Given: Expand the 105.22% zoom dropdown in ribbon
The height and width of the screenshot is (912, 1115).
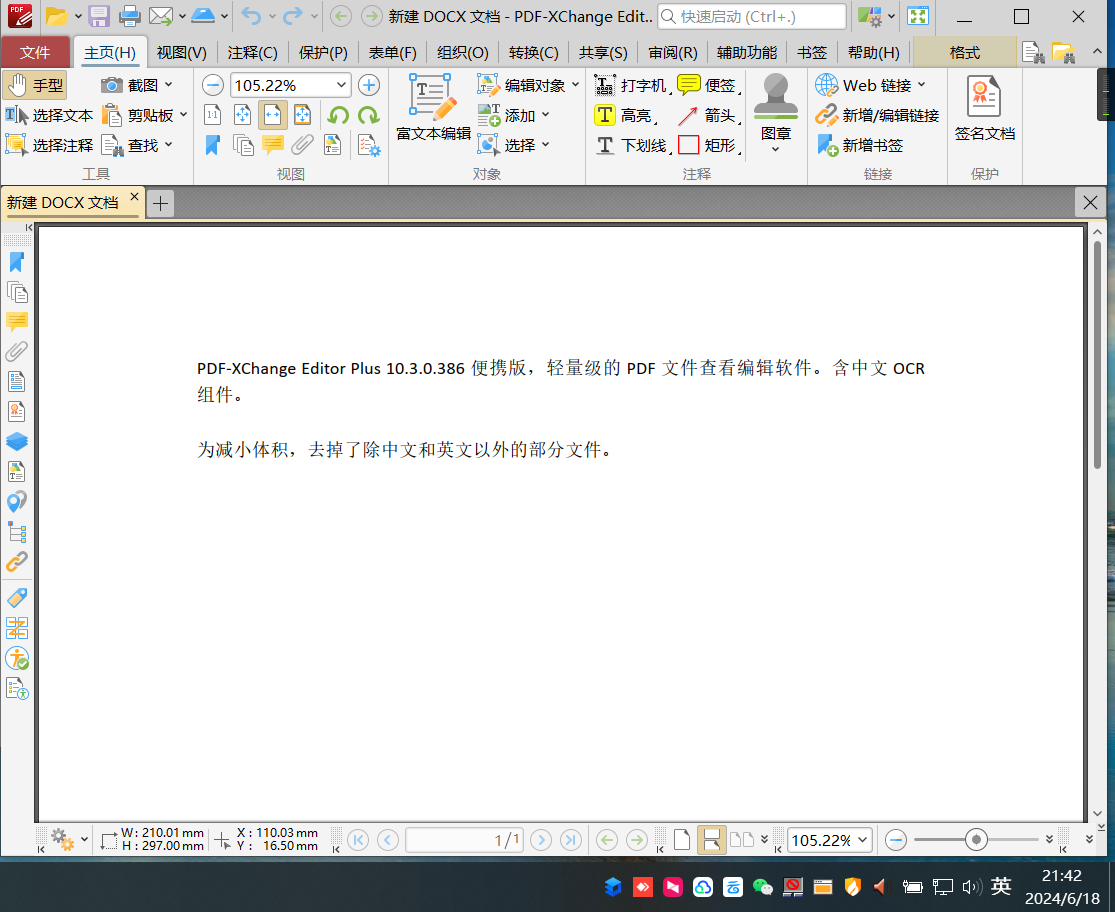Looking at the screenshot, I should (341, 86).
